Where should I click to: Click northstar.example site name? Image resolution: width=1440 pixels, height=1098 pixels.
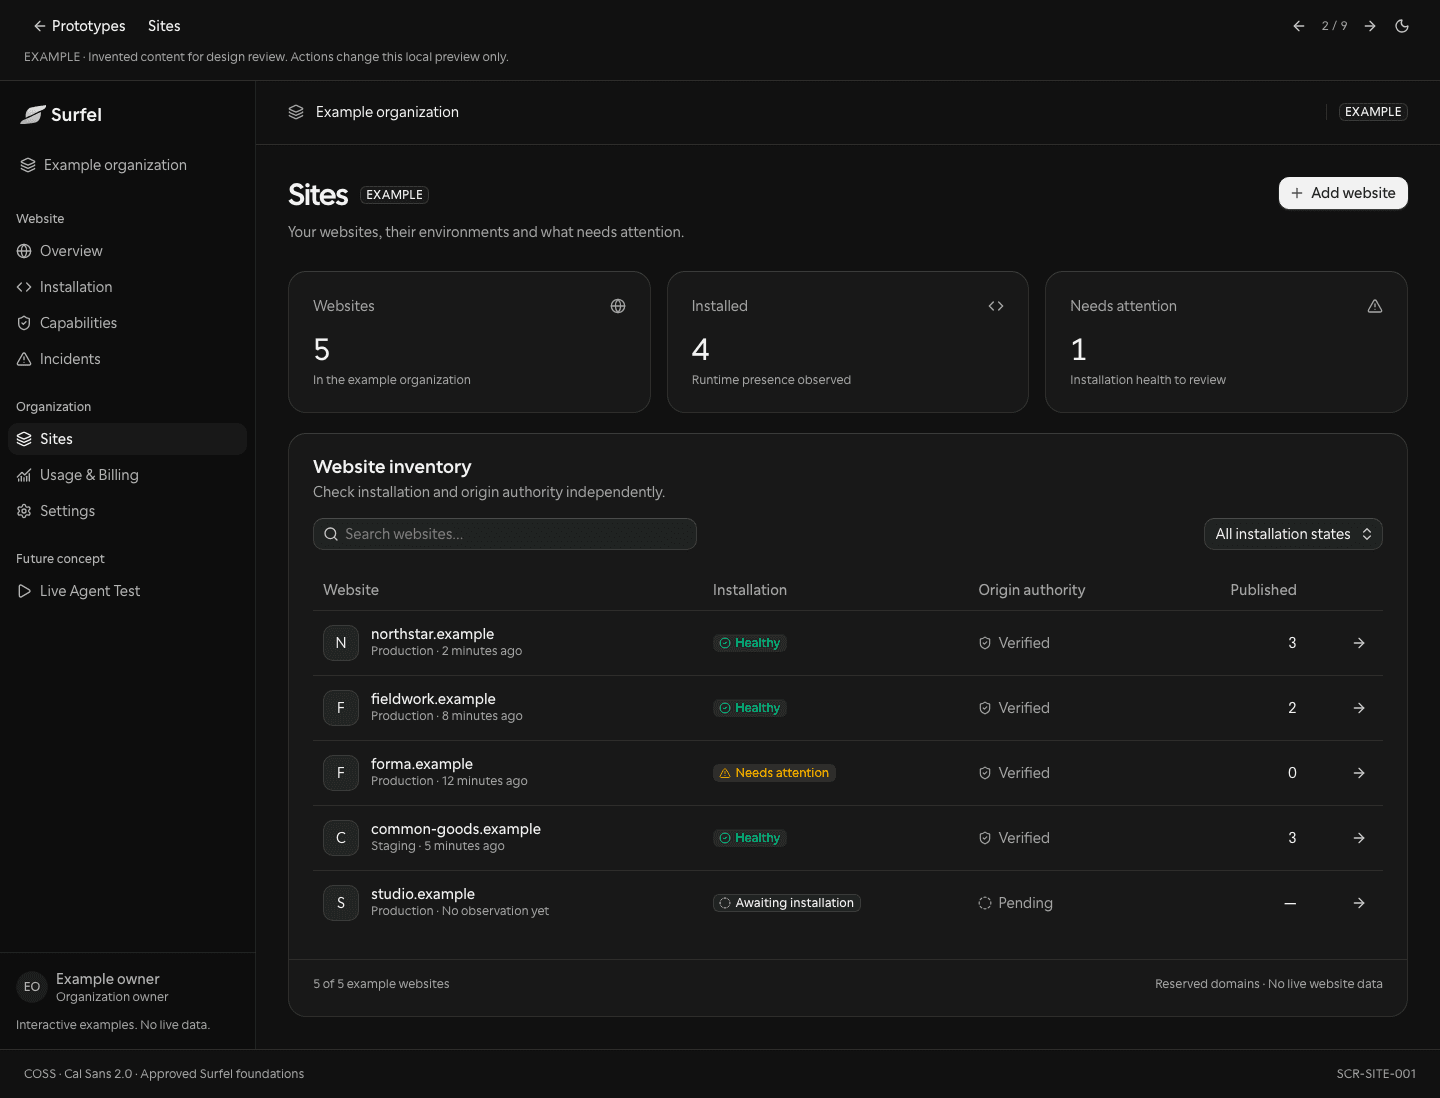point(432,634)
